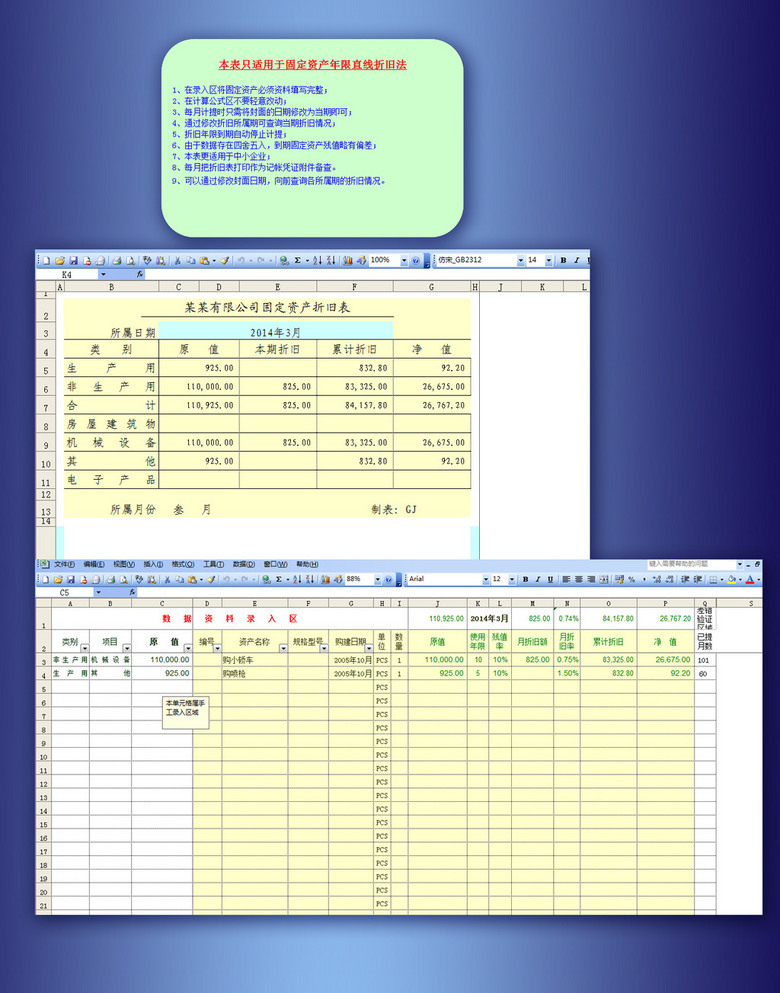Click the red underlined title 本表只适用于固定资产年限直线折旧法
Screen dimensions: 780x993
tap(312, 64)
